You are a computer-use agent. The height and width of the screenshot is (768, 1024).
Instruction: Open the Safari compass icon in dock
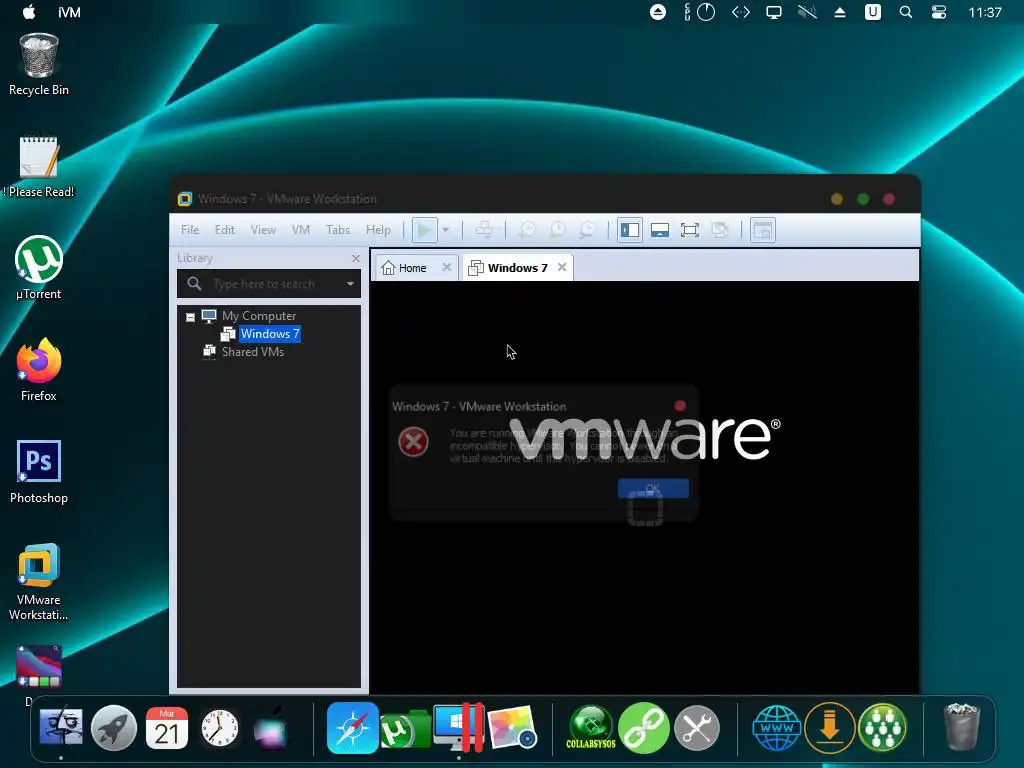pos(353,728)
